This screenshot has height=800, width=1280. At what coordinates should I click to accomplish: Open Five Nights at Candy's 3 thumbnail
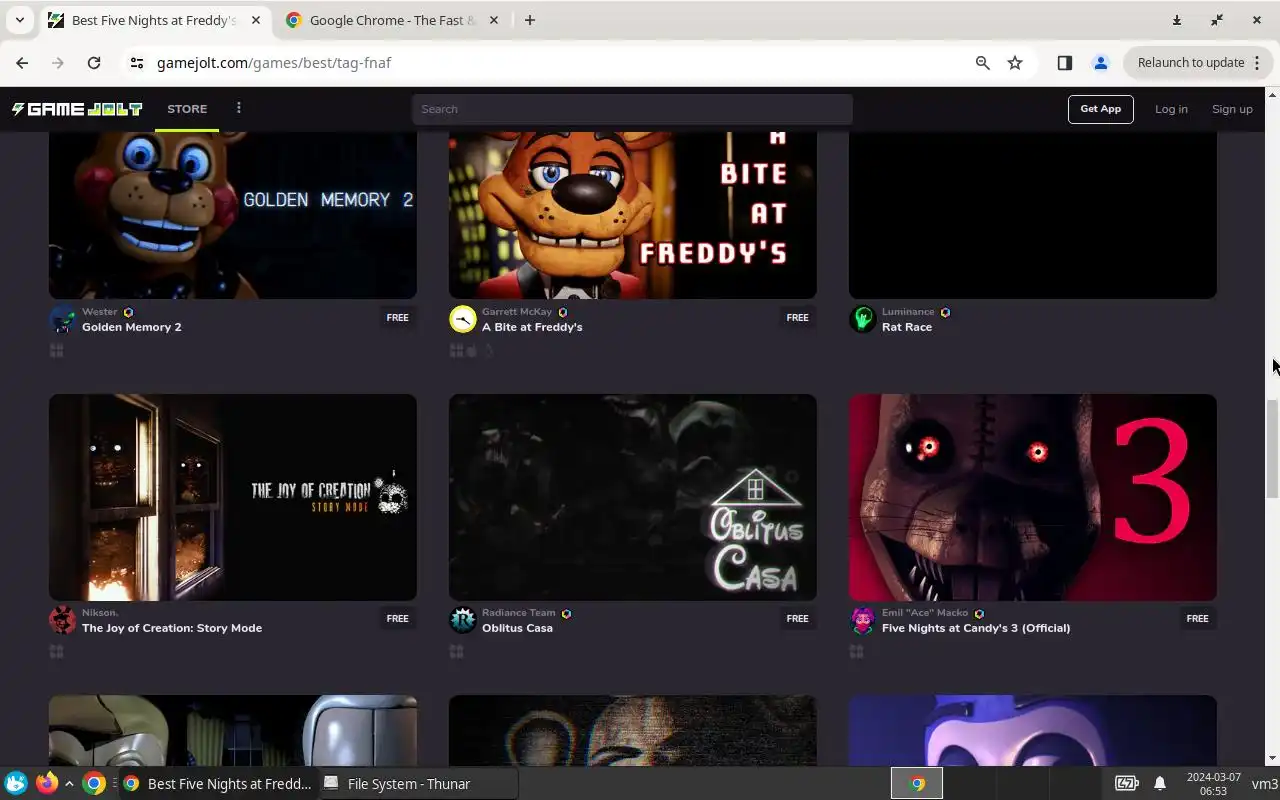(1033, 497)
